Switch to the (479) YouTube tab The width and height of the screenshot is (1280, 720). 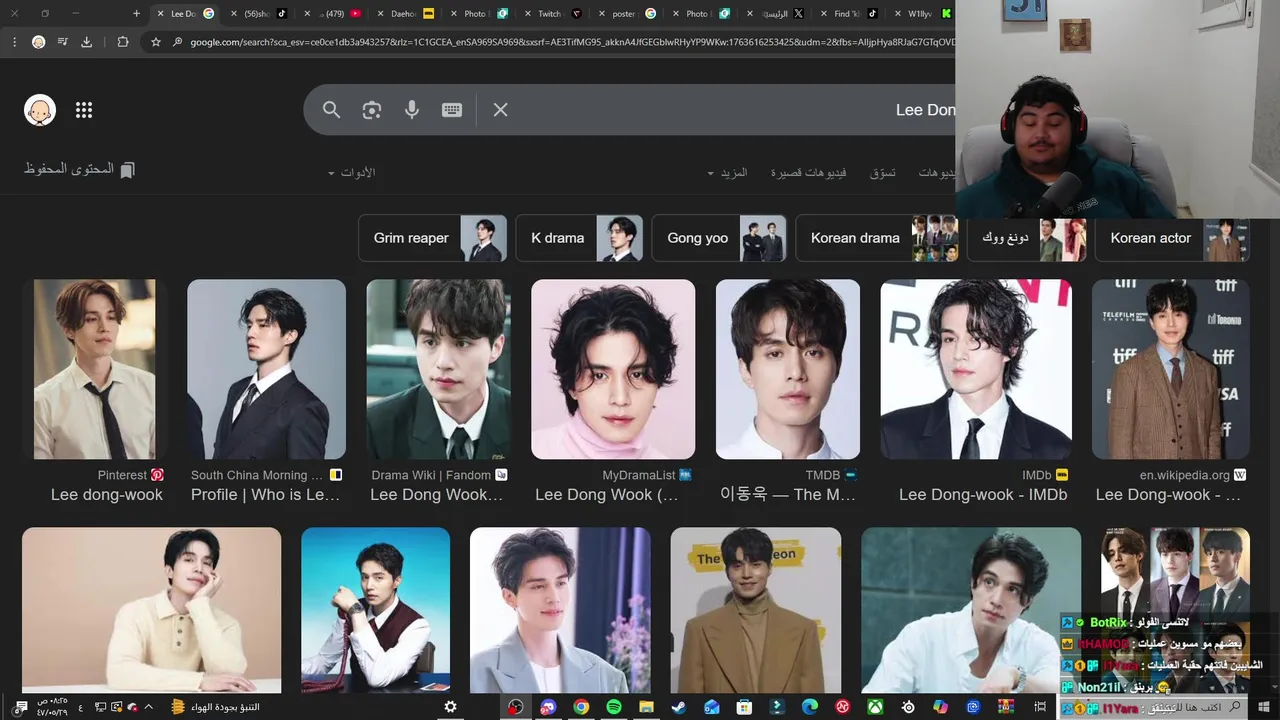pos(333,14)
